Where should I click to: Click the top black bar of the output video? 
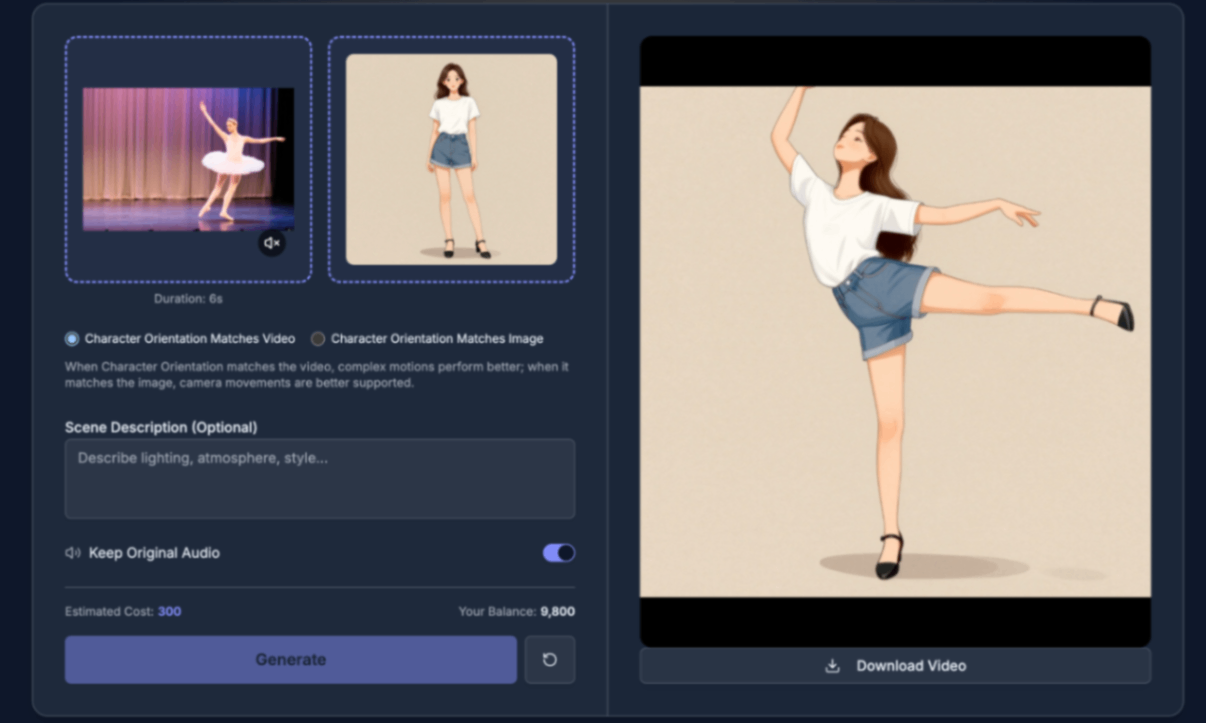point(895,62)
